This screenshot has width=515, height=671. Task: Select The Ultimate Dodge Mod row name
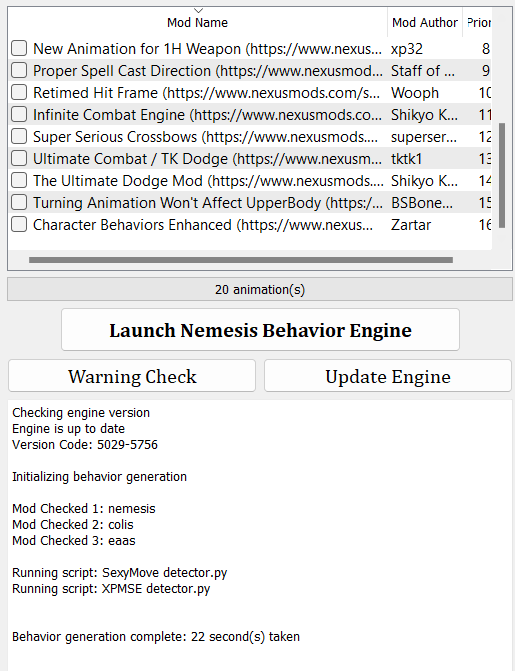click(208, 181)
